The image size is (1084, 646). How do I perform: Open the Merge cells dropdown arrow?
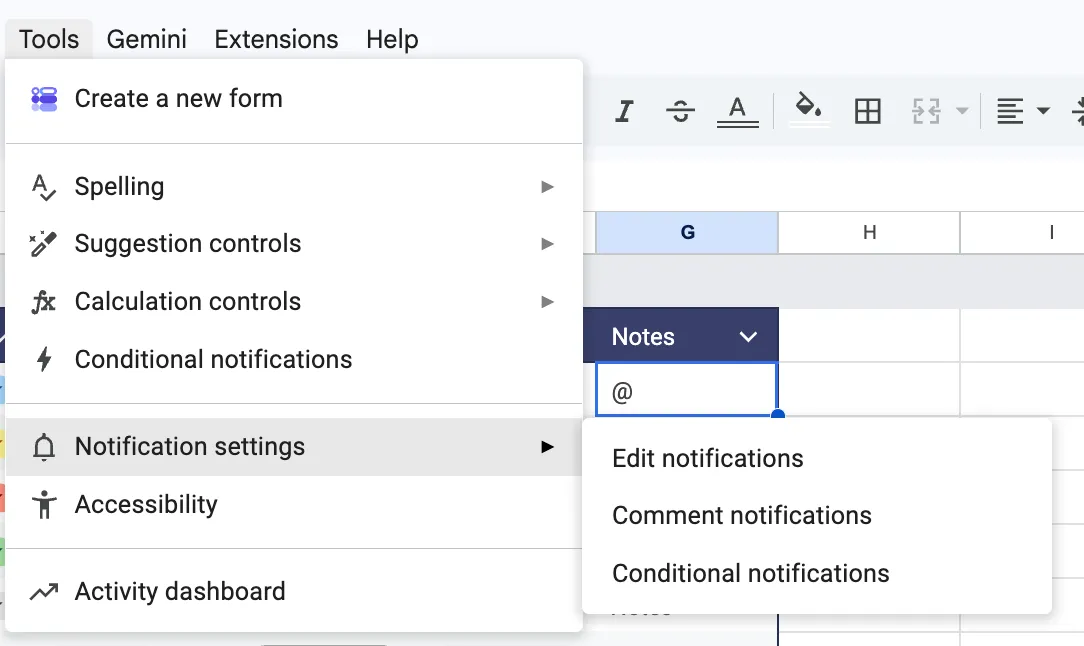pos(962,111)
